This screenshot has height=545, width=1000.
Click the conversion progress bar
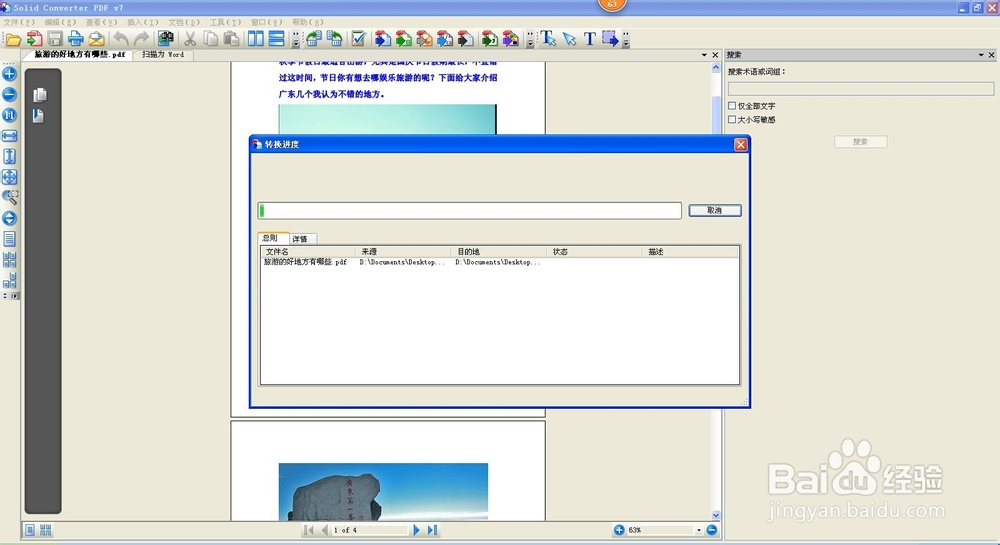470,210
